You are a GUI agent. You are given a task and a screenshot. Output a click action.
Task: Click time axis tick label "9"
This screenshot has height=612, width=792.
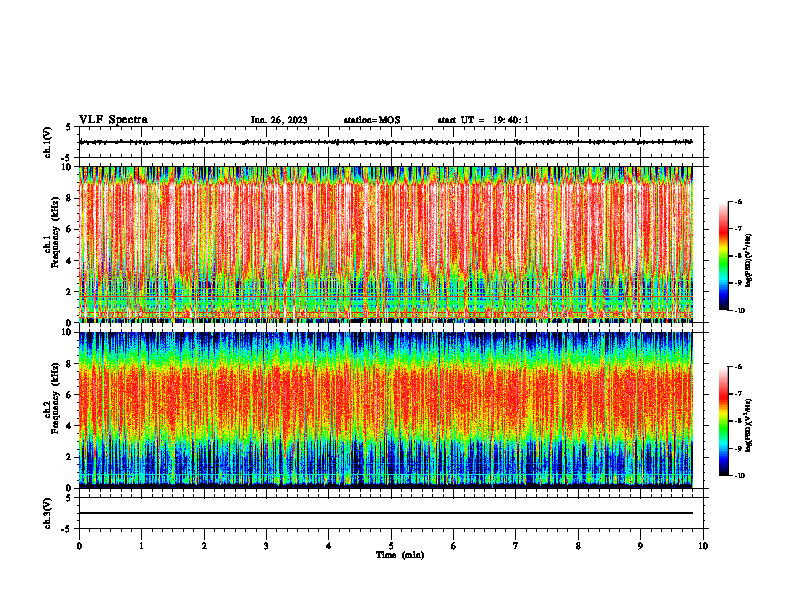(x=640, y=546)
